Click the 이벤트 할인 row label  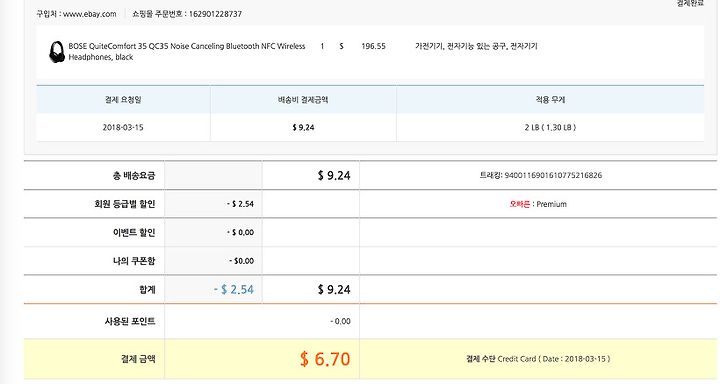tap(134, 232)
